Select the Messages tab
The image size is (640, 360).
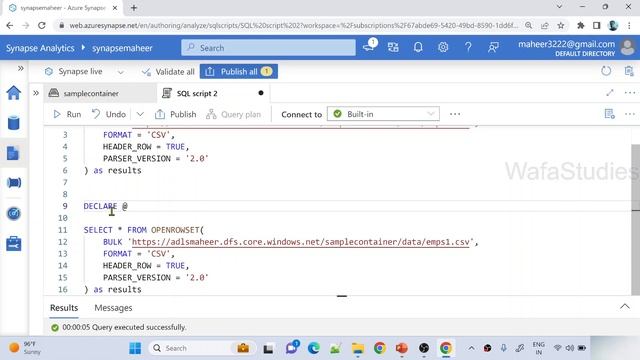[113, 308]
